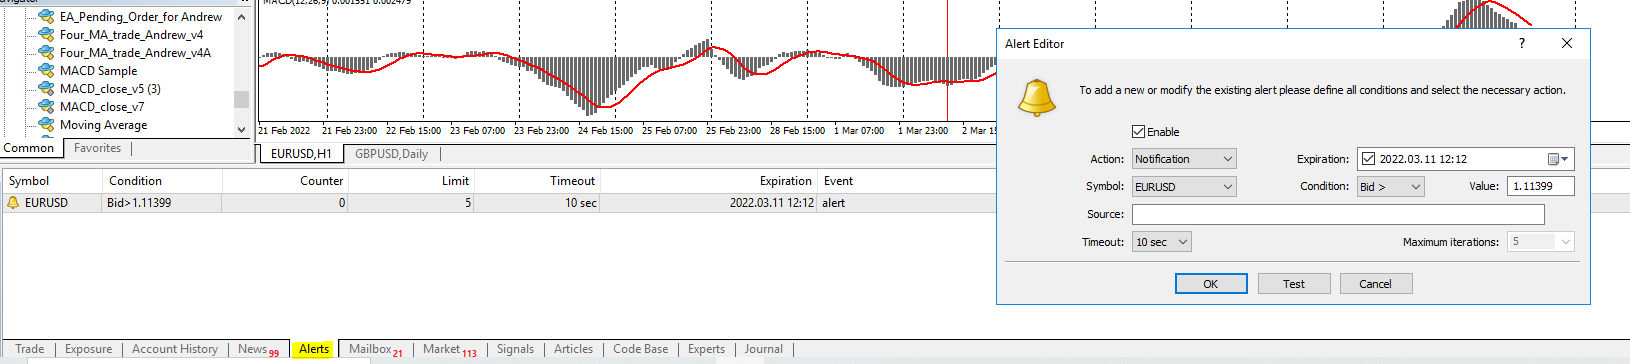Click the MACD Sample expert icon
This screenshot has height=364, width=1630.
point(46,70)
